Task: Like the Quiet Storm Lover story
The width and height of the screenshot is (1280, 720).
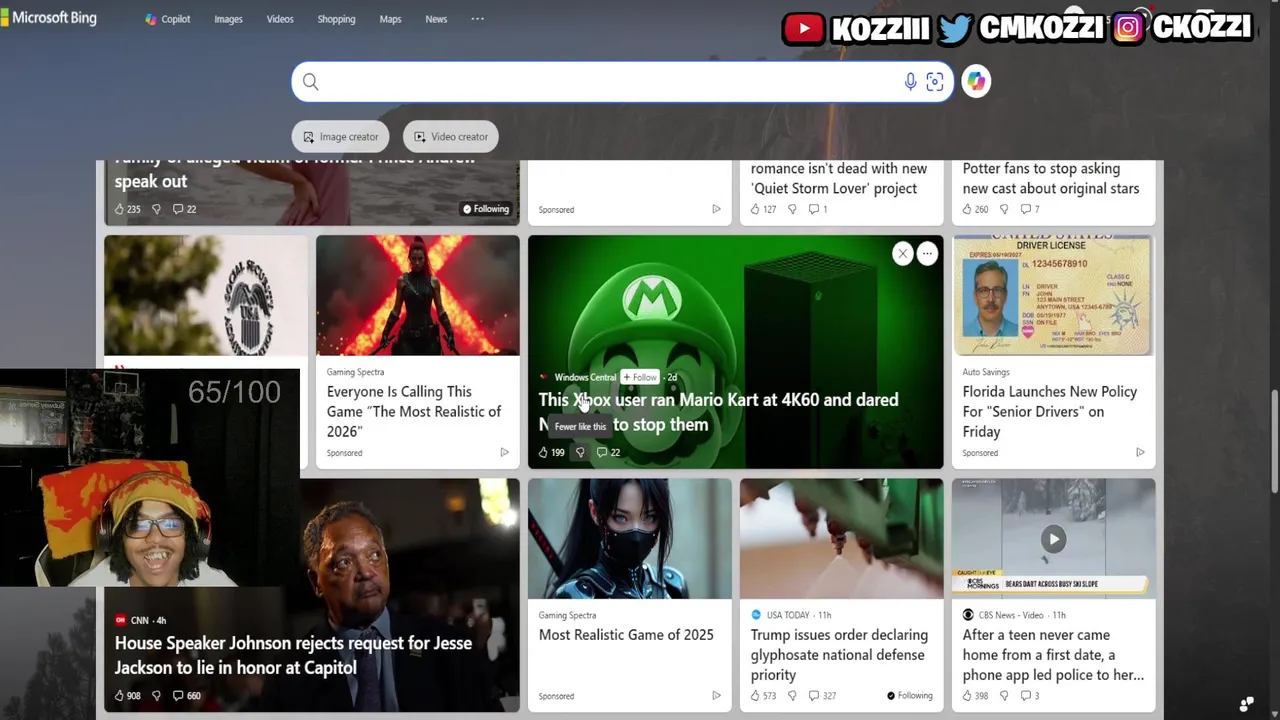Action: pyautogui.click(x=763, y=209)
